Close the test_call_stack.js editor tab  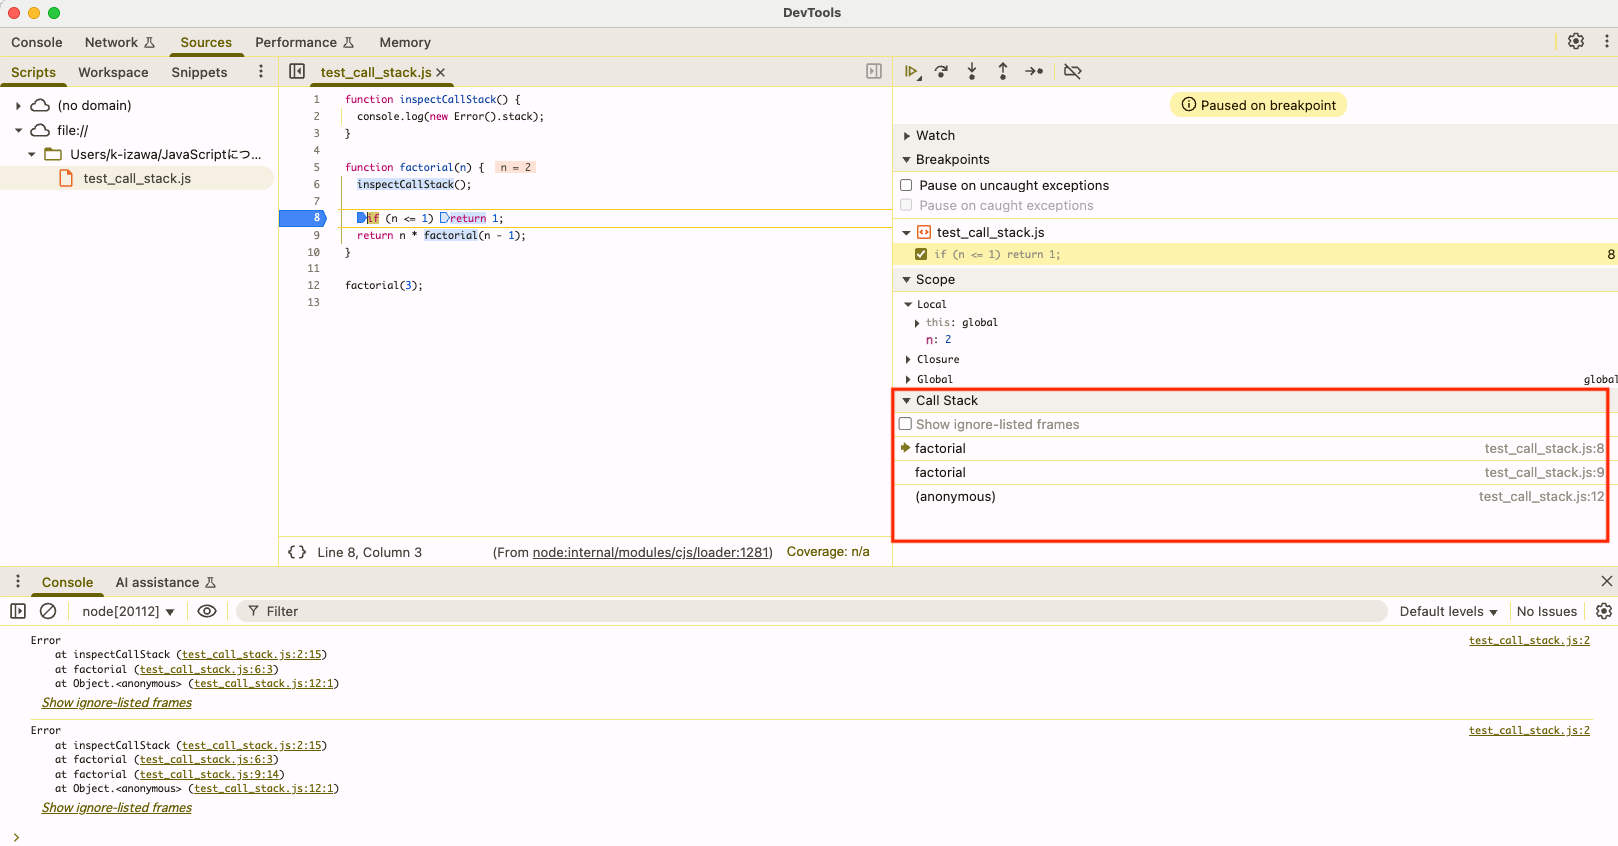440,72
